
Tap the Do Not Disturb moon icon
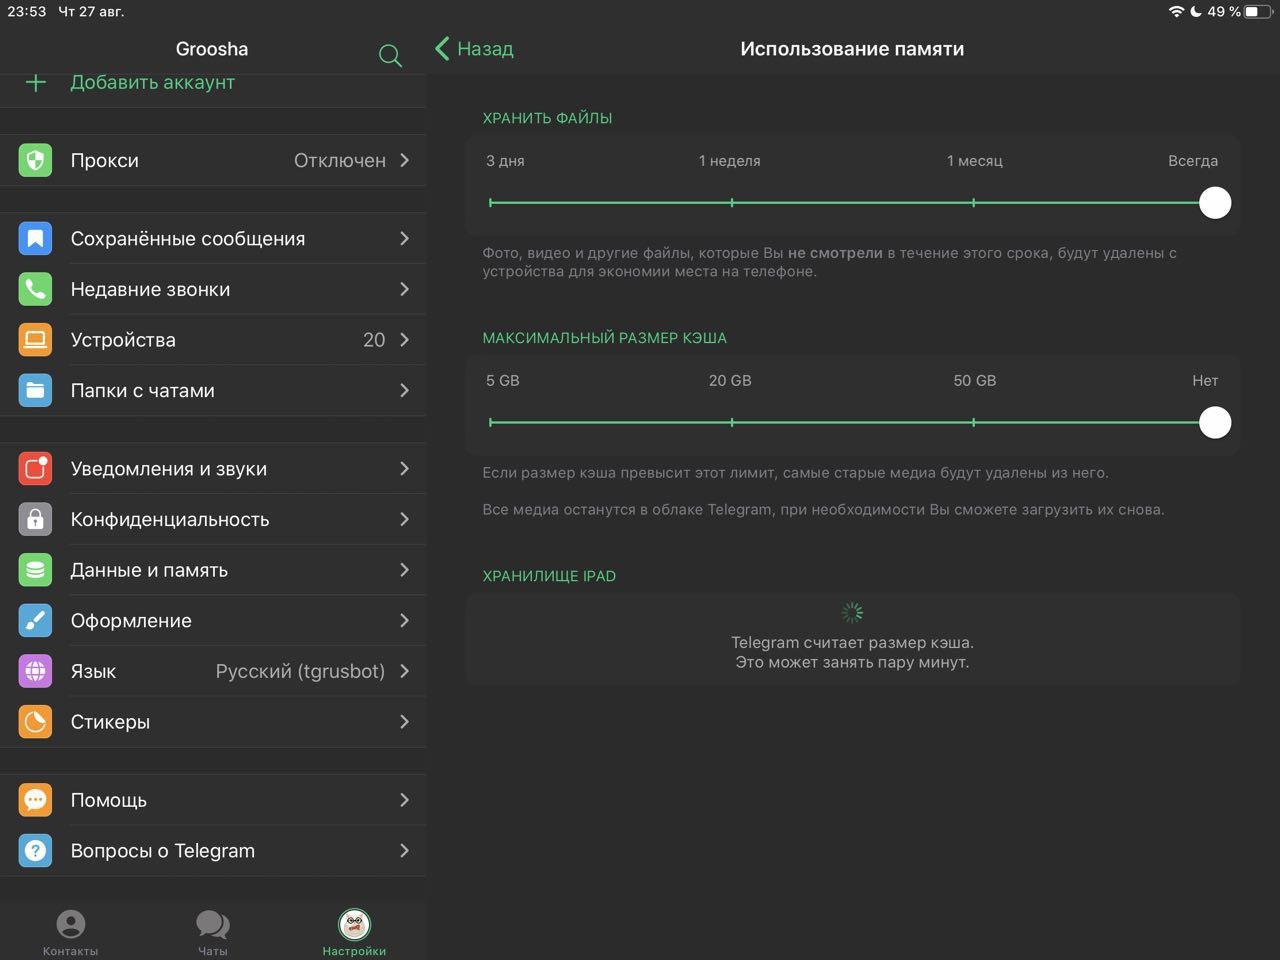(x=1195, y=12)
